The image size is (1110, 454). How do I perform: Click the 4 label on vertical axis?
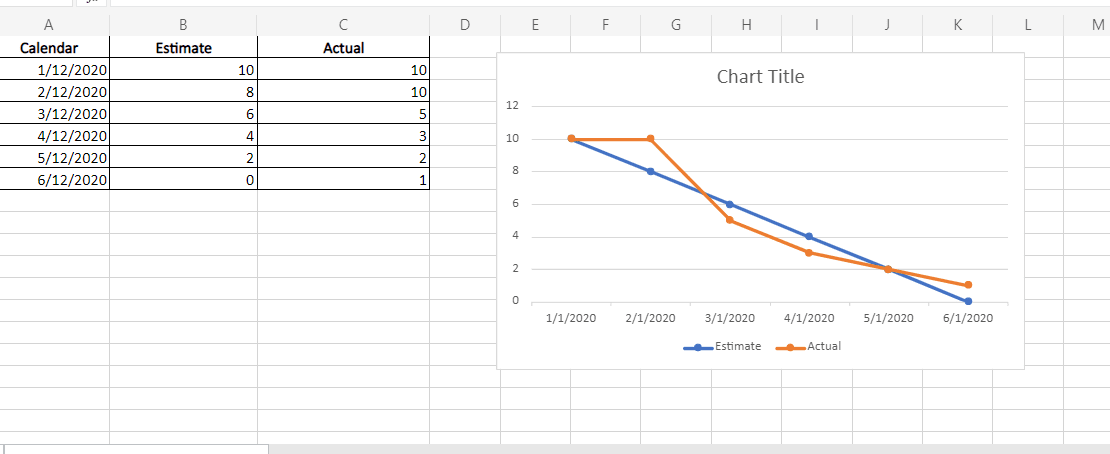(516, 236)
